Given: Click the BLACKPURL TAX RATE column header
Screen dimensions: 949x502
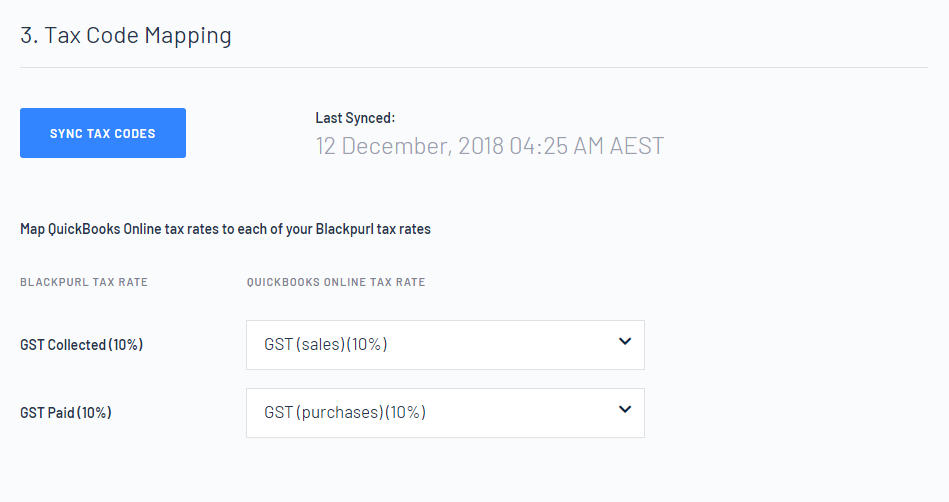Looking at the screenshot, I should tap(84, 282).
